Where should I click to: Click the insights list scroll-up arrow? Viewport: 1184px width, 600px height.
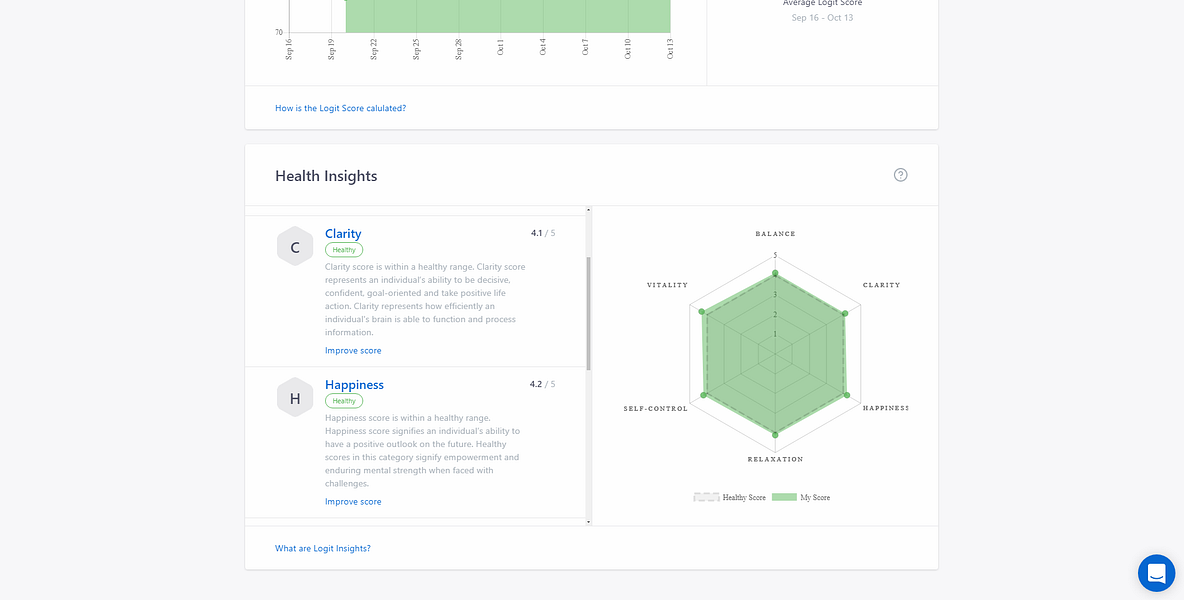(588, 210)
